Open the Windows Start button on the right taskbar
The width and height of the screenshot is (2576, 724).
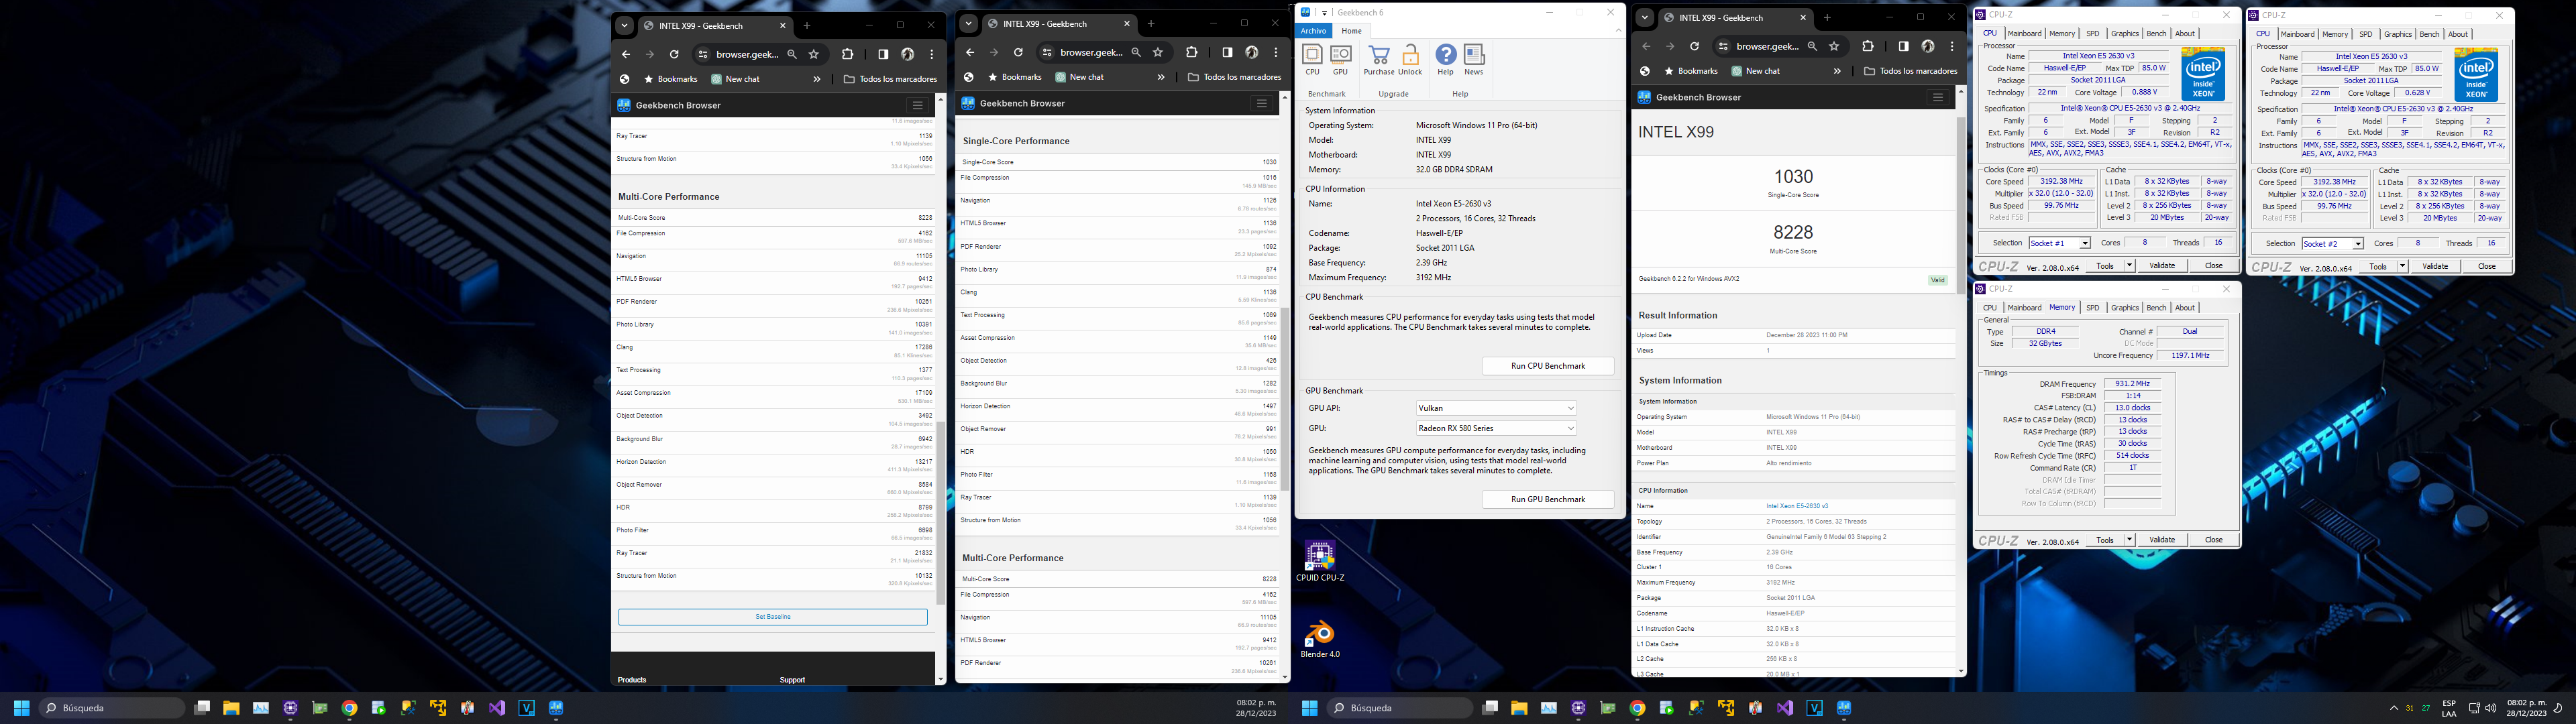[x=1309, y=708]
